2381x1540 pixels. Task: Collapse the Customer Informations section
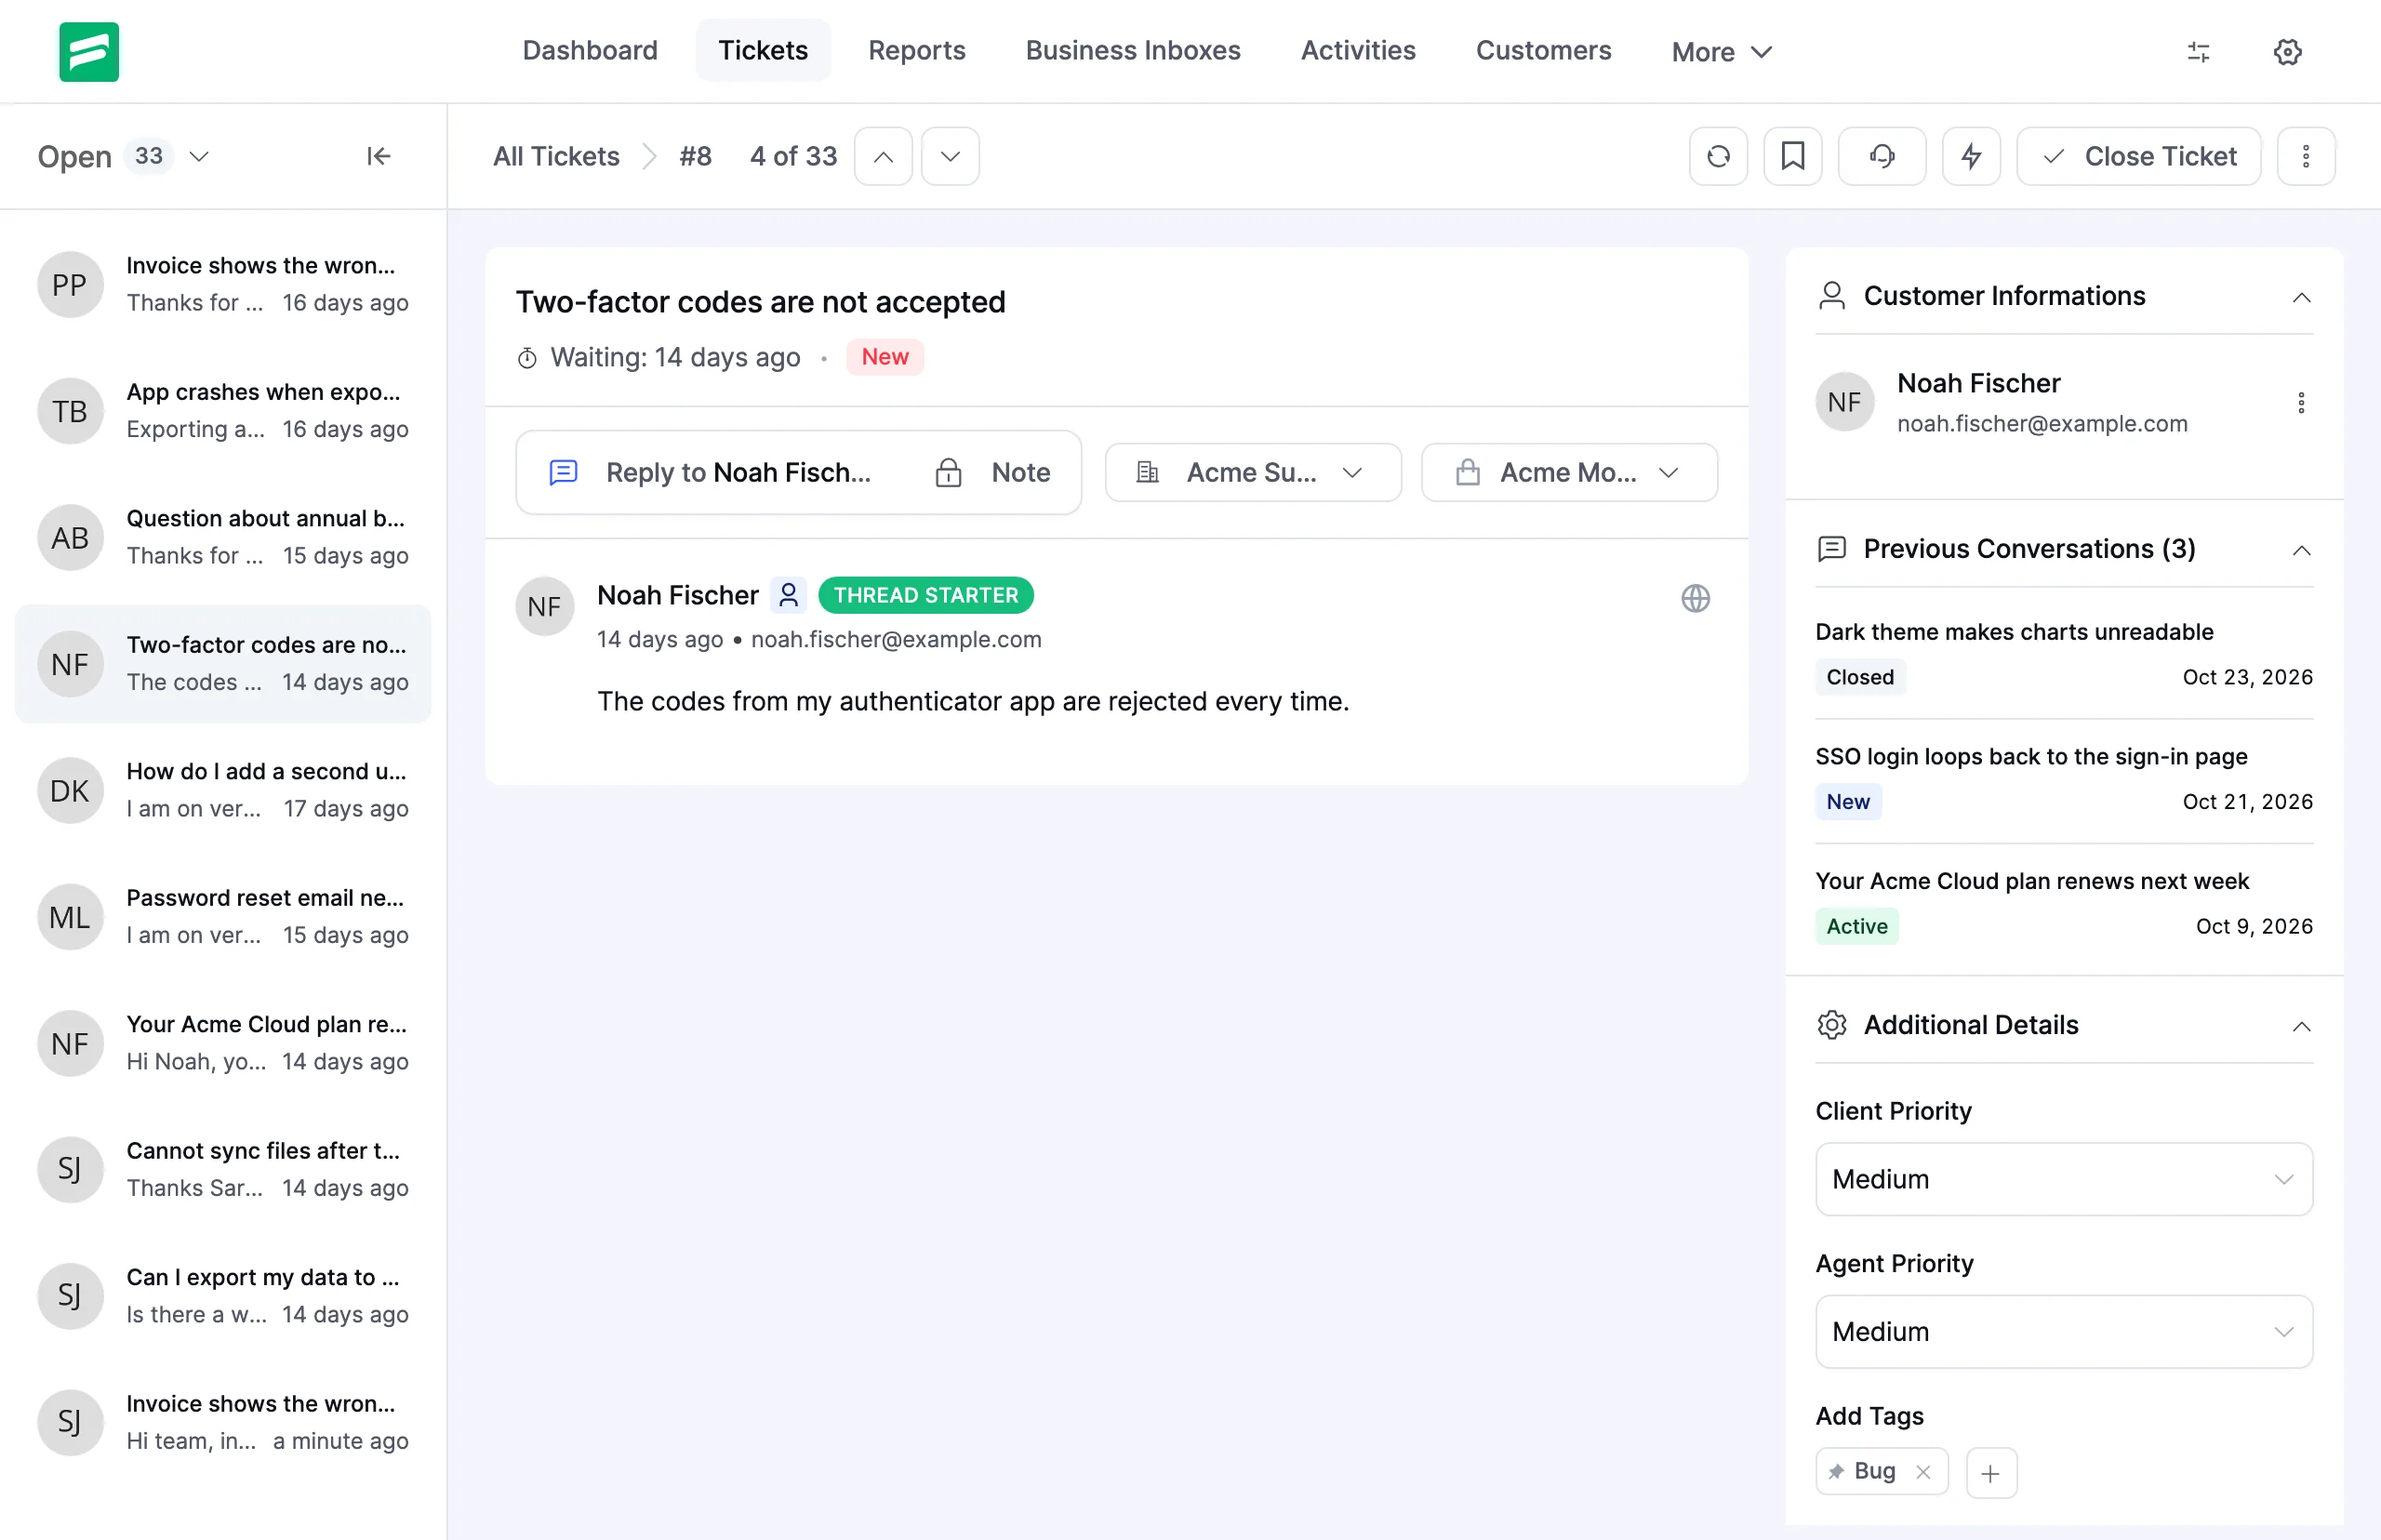coord(2300,297)
